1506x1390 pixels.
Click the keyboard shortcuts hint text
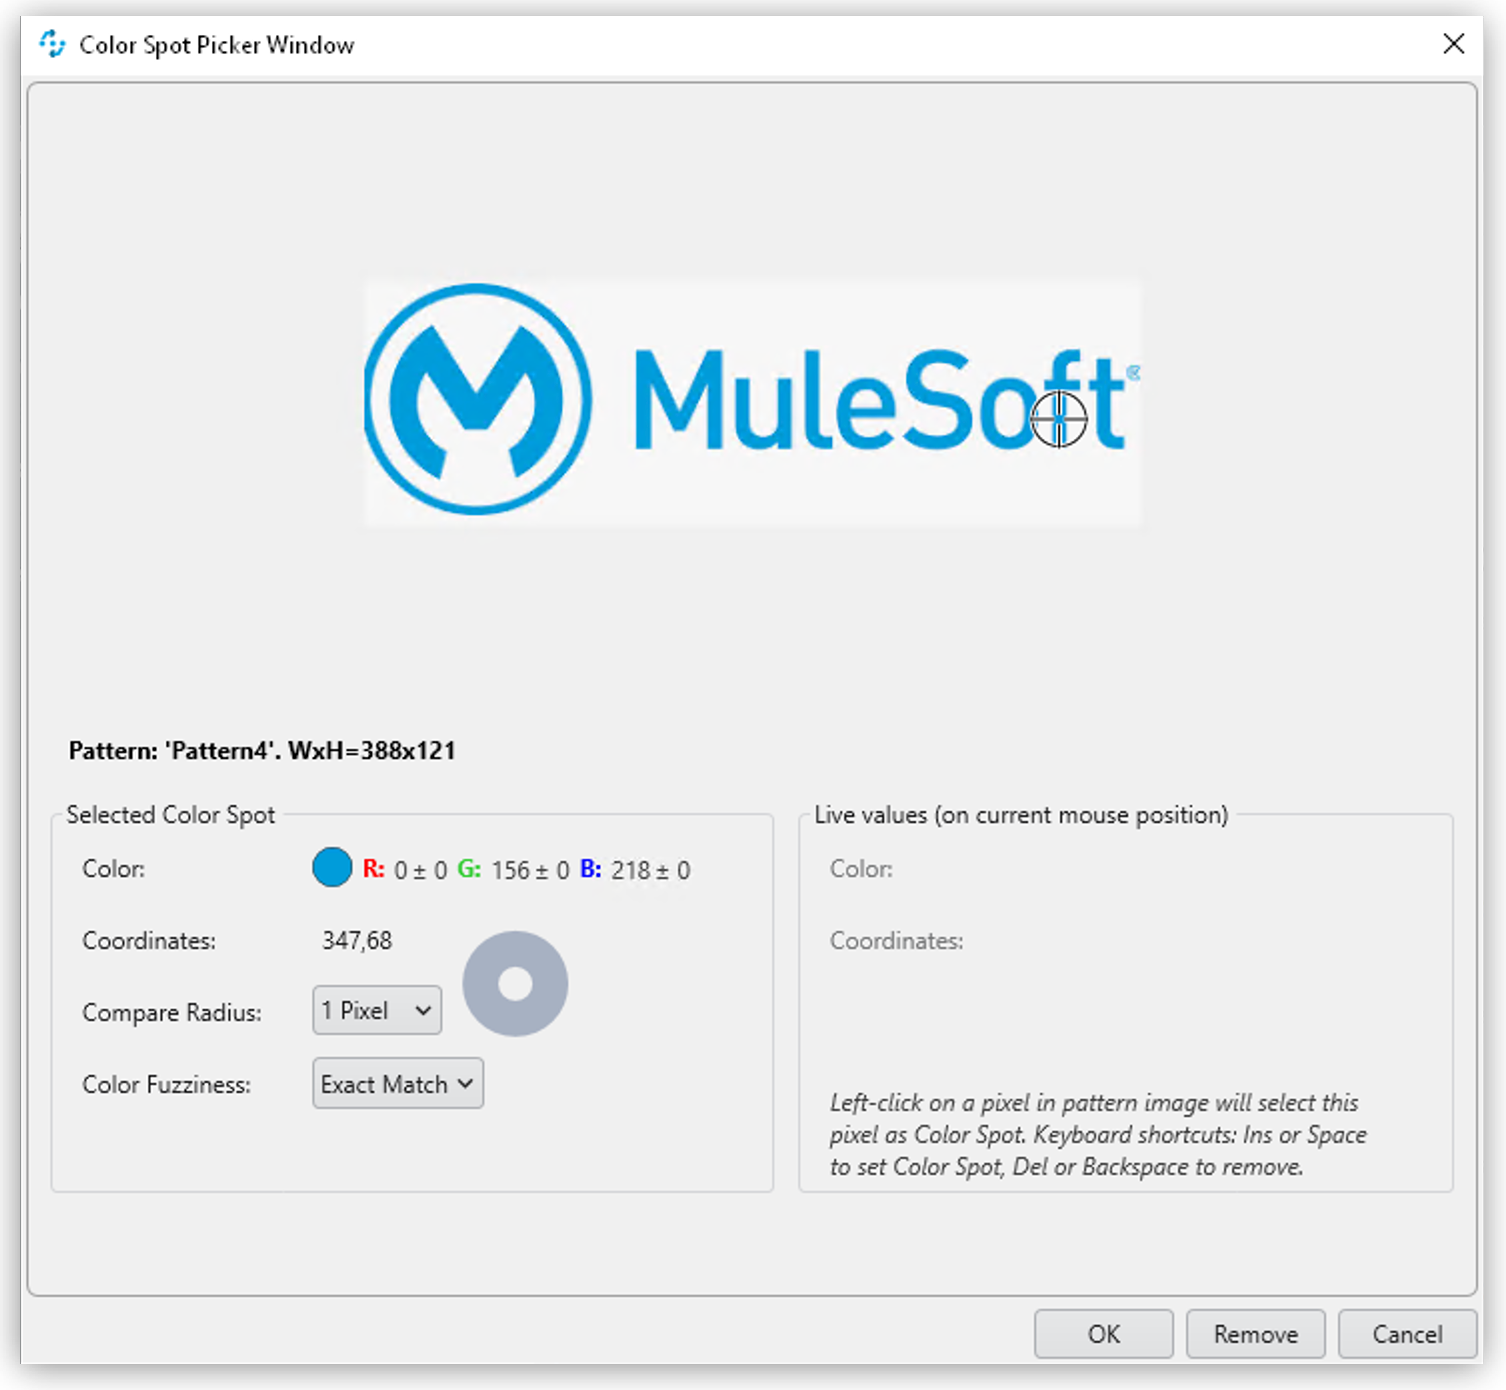[1097, 1135]
